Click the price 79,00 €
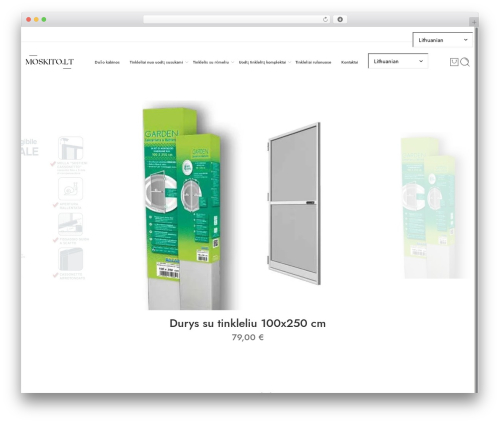500x423 pixels. [x=248, y=337]
